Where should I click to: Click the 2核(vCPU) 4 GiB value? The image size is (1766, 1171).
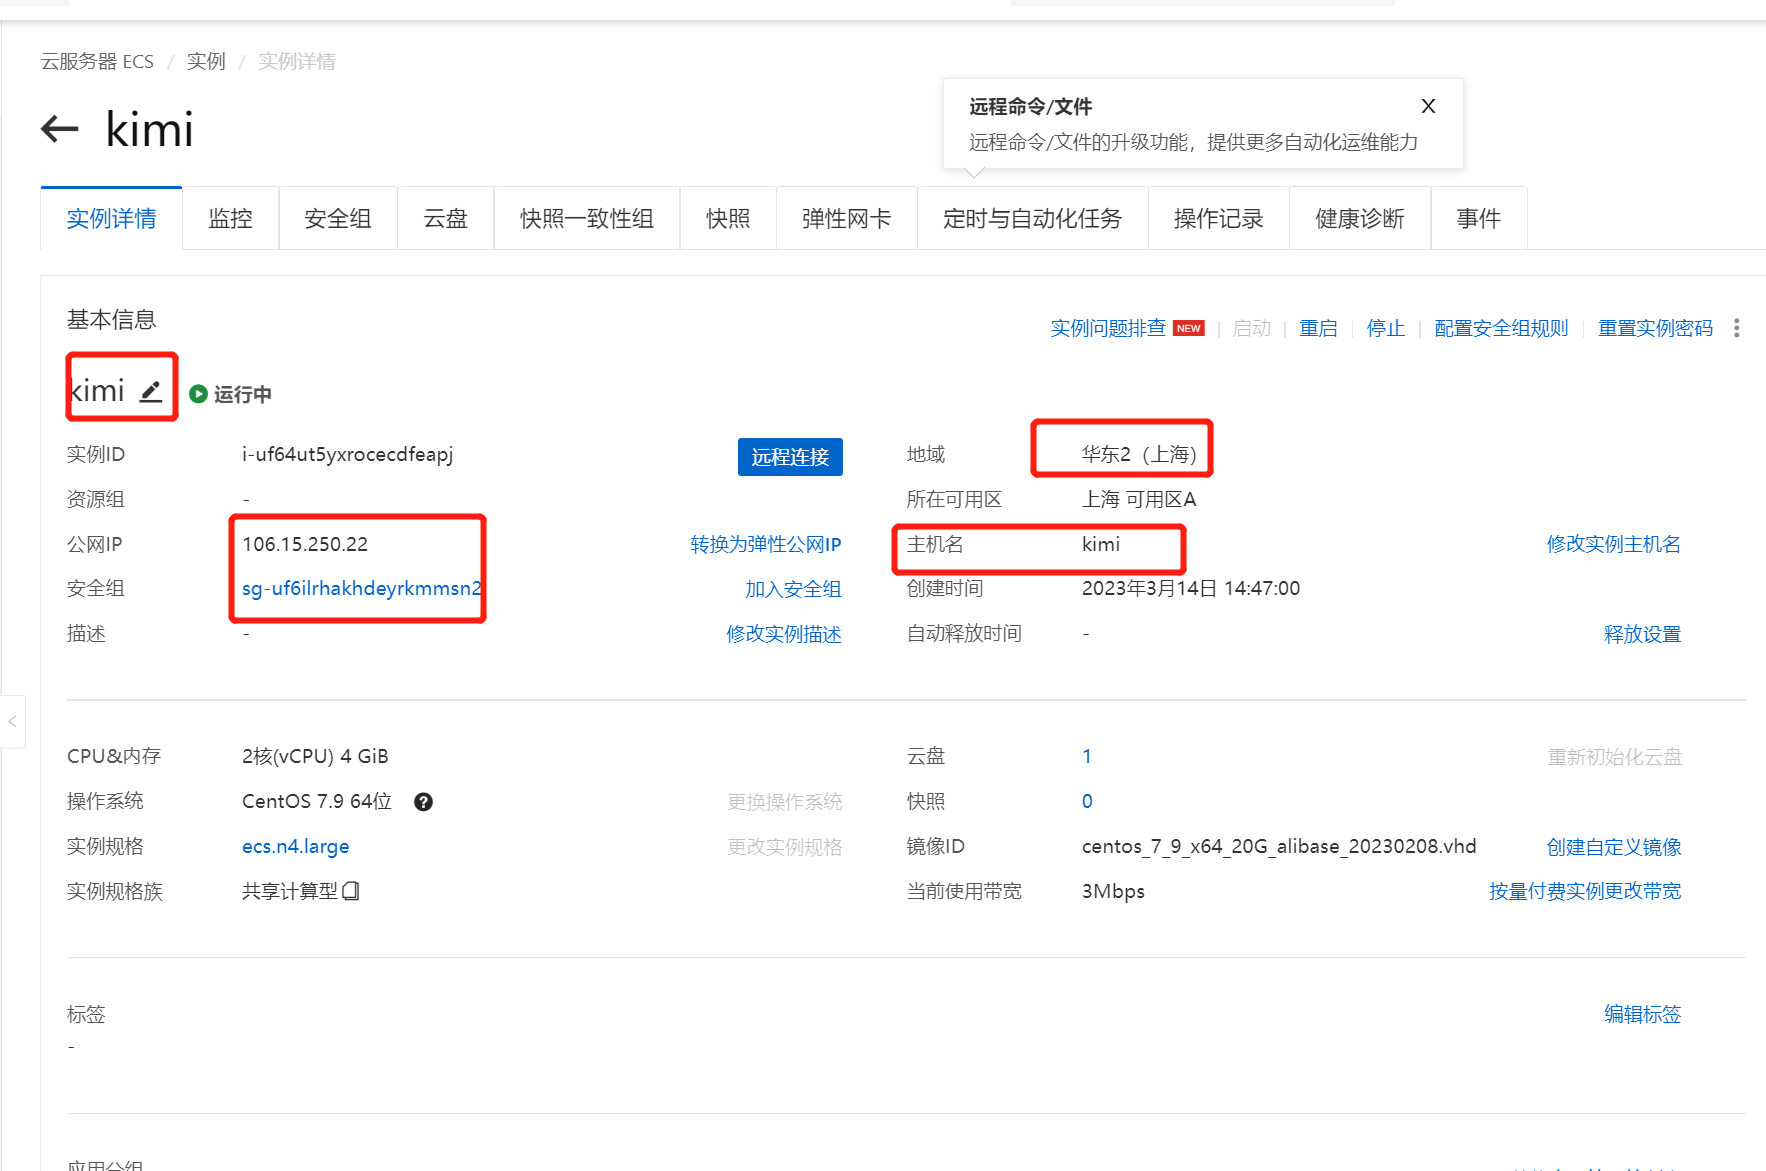click(315, 756)
